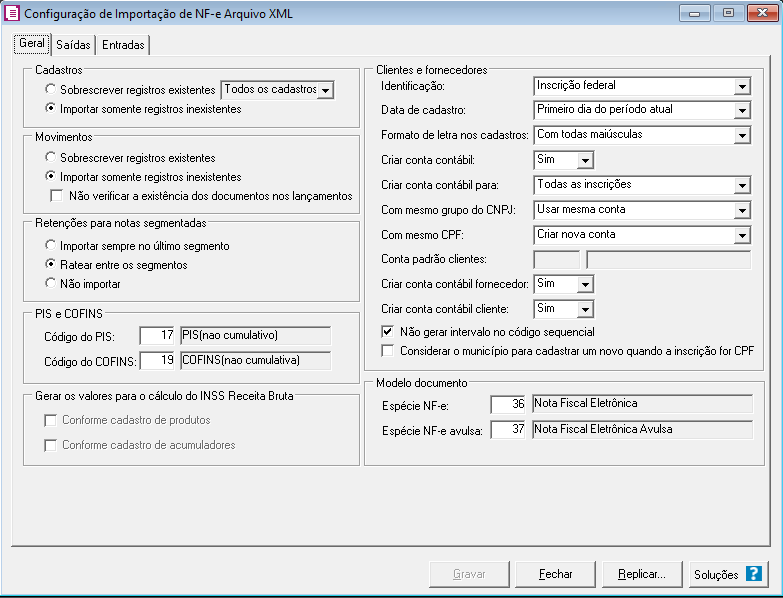This screenshot has width=783, height=598.
Task: Open the Data de cadastro dropdown
Action: [x=741, y=110]
